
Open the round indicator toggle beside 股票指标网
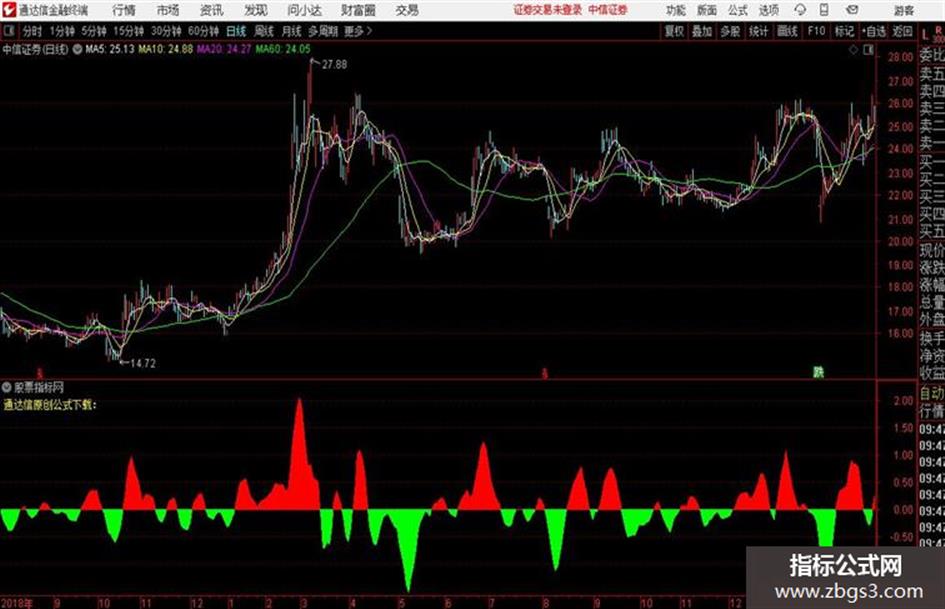click(7, 387)
